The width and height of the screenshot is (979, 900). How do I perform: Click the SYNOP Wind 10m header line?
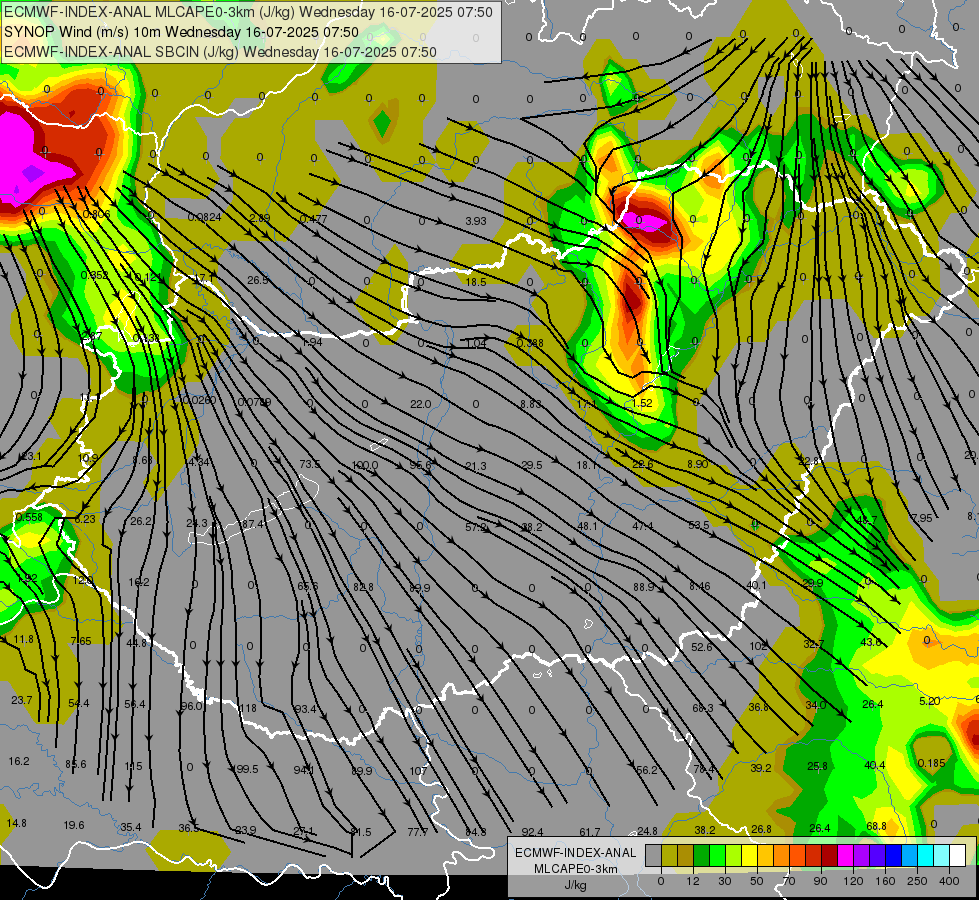182,32
